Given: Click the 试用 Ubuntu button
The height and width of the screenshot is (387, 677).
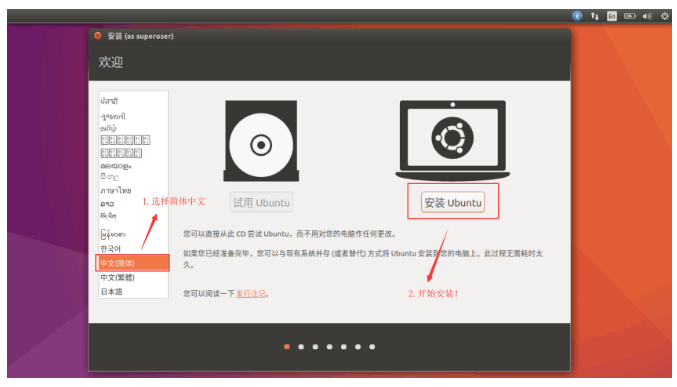Looking at the screenshot, I should pyautogui.click(x=261, y=202).
